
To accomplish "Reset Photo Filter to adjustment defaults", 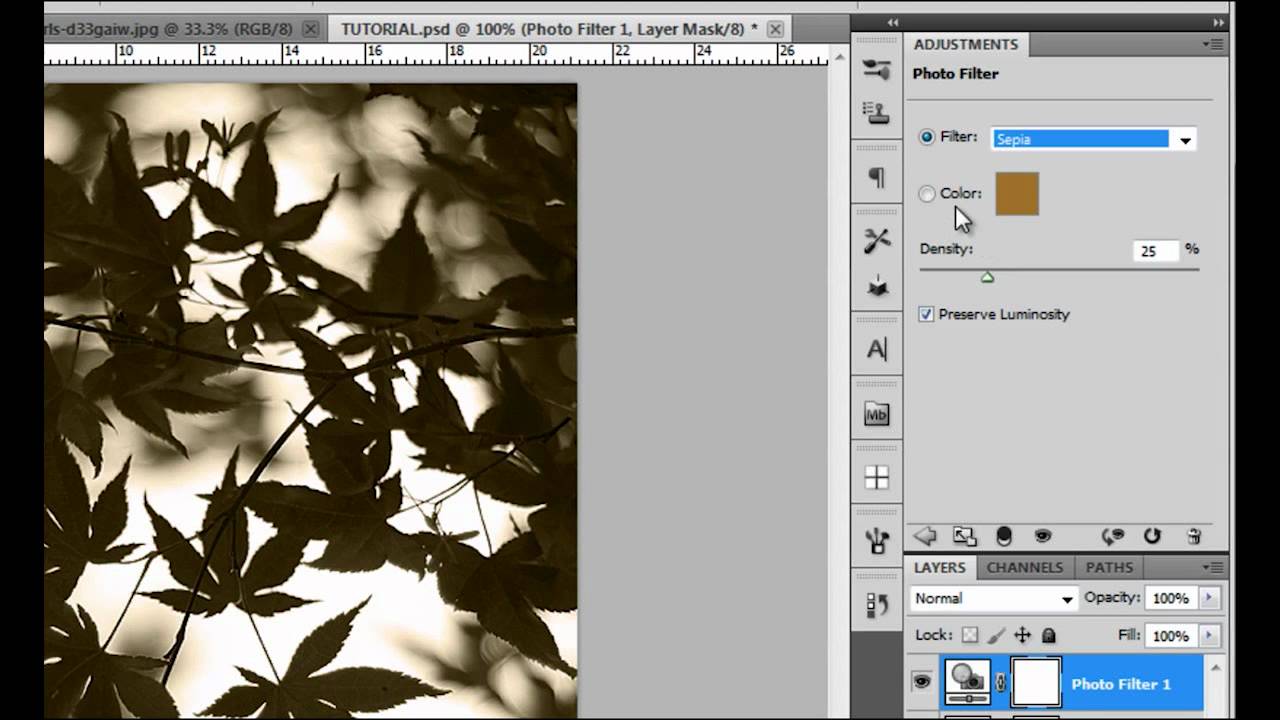I will 1152,537.
